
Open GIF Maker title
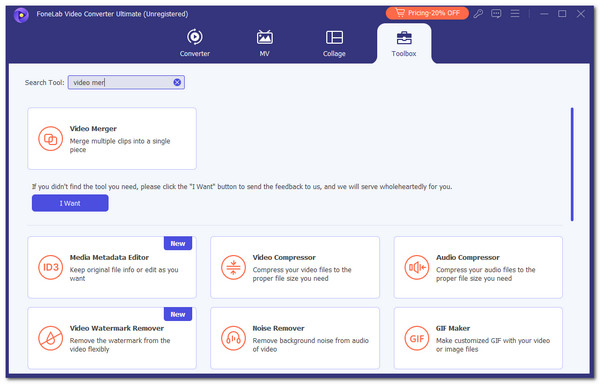(x=453, y=328)
